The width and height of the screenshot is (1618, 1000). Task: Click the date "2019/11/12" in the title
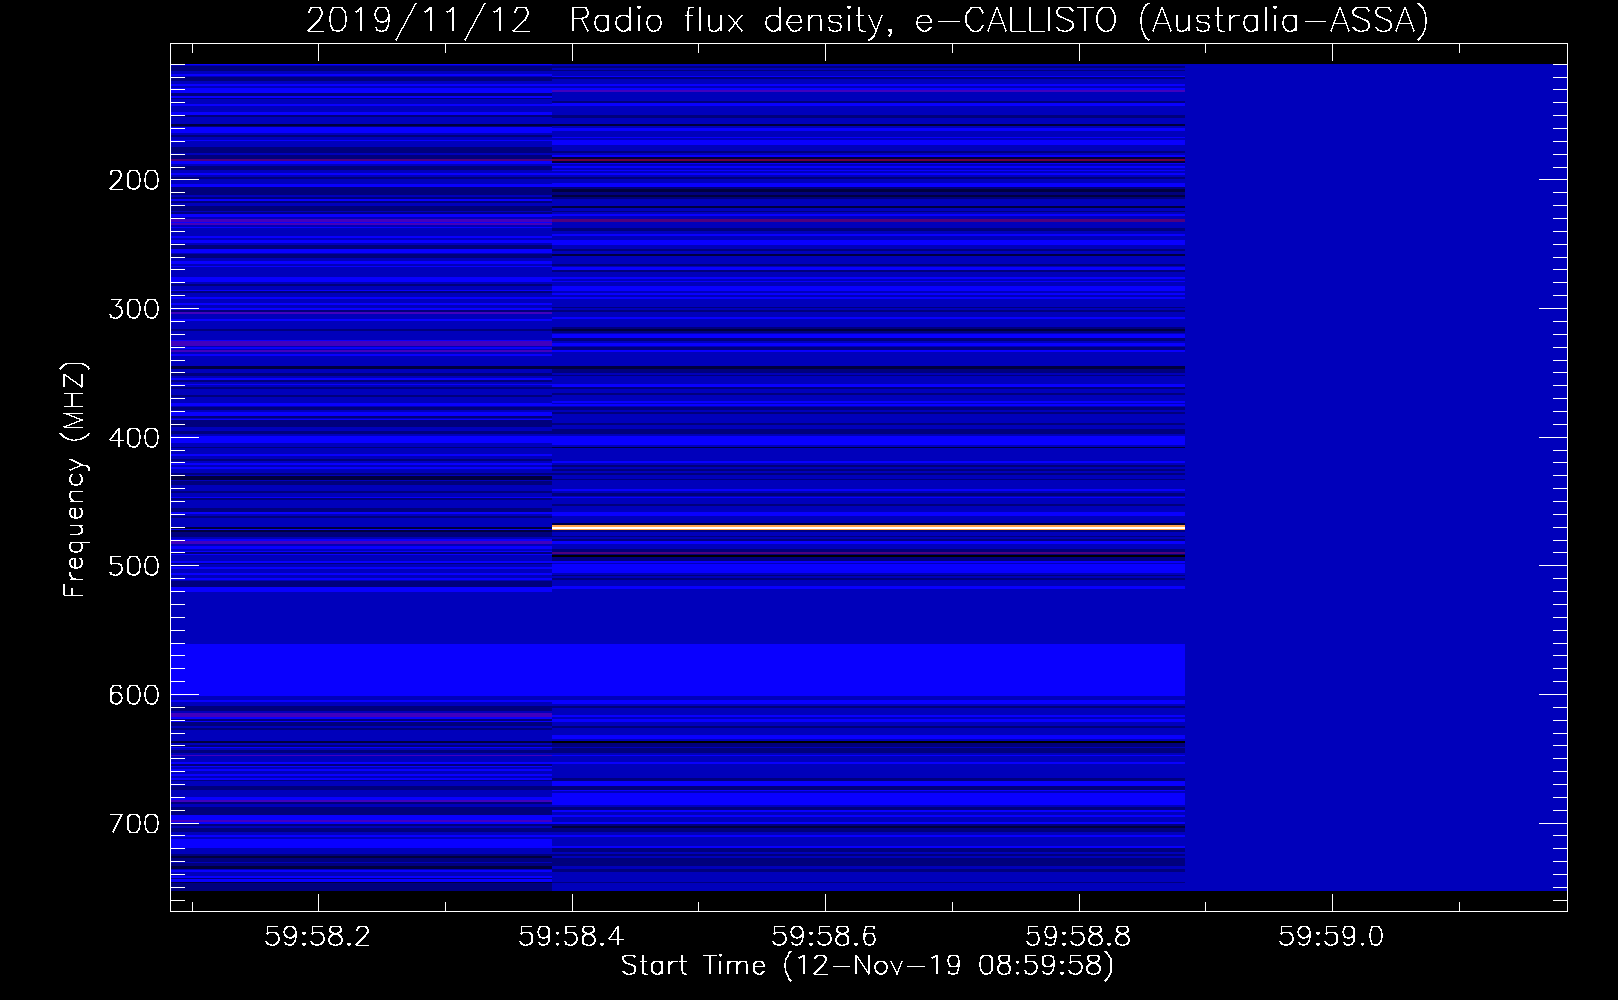tap(419, 21)
